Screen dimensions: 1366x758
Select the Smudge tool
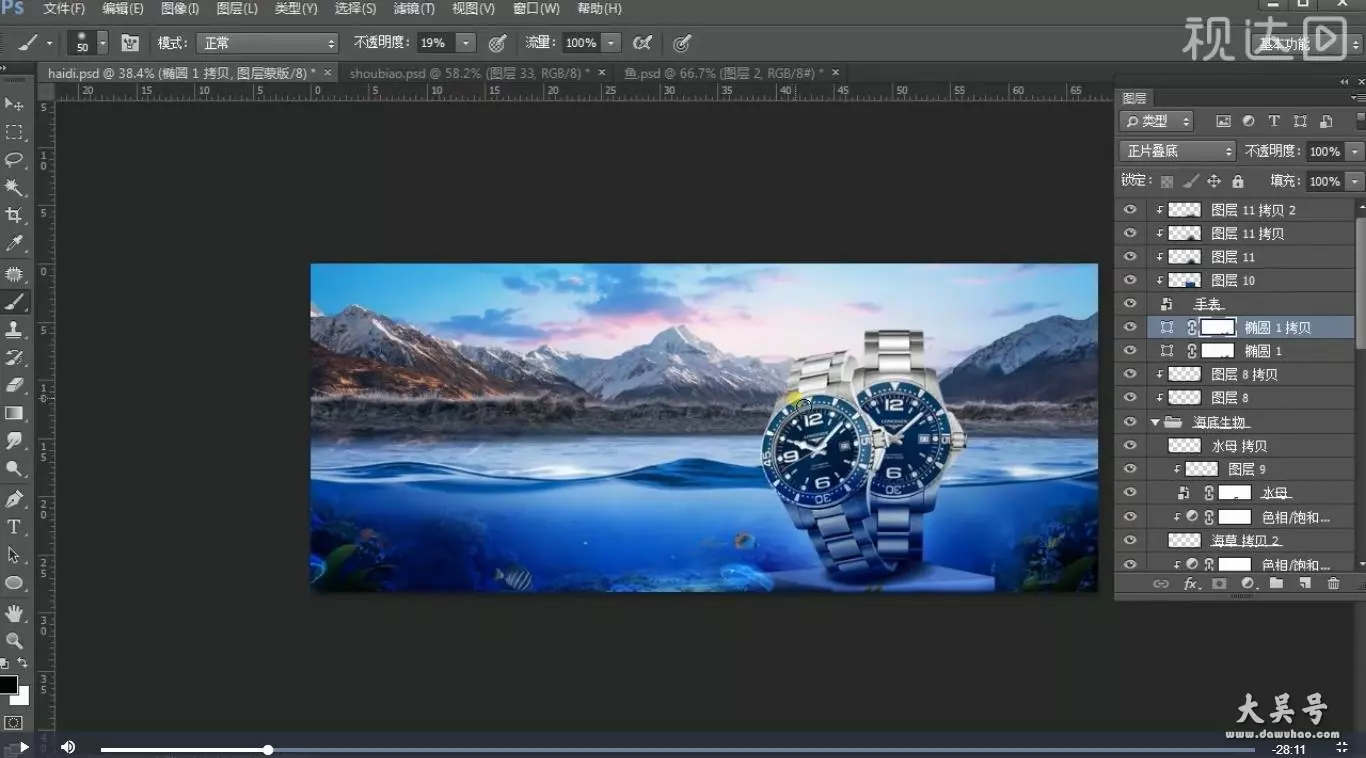tap(14, 441)
